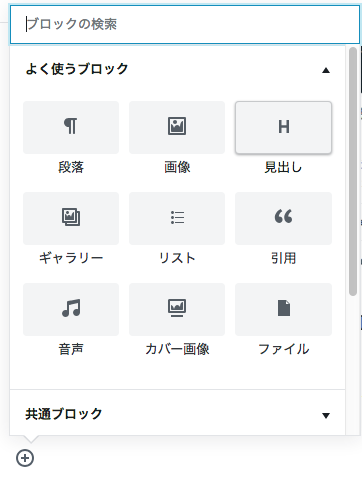The image size is (362, 480).
Task: Click the ギャラリー label text
Action: 71,258
